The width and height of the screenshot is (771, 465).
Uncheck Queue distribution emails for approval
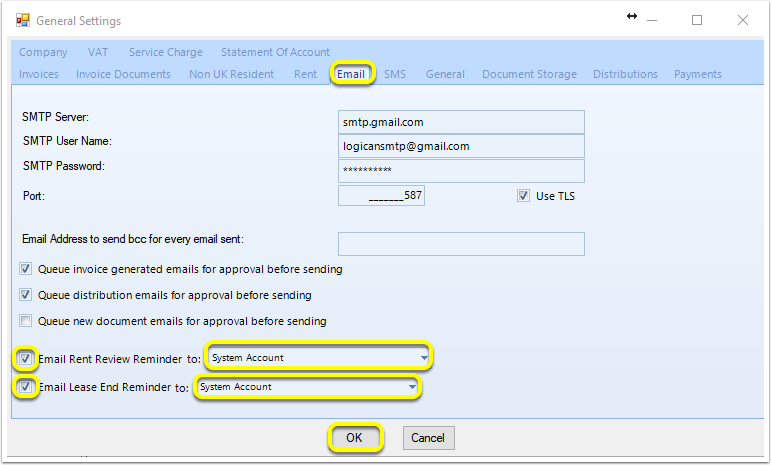[x=26, y=295]
